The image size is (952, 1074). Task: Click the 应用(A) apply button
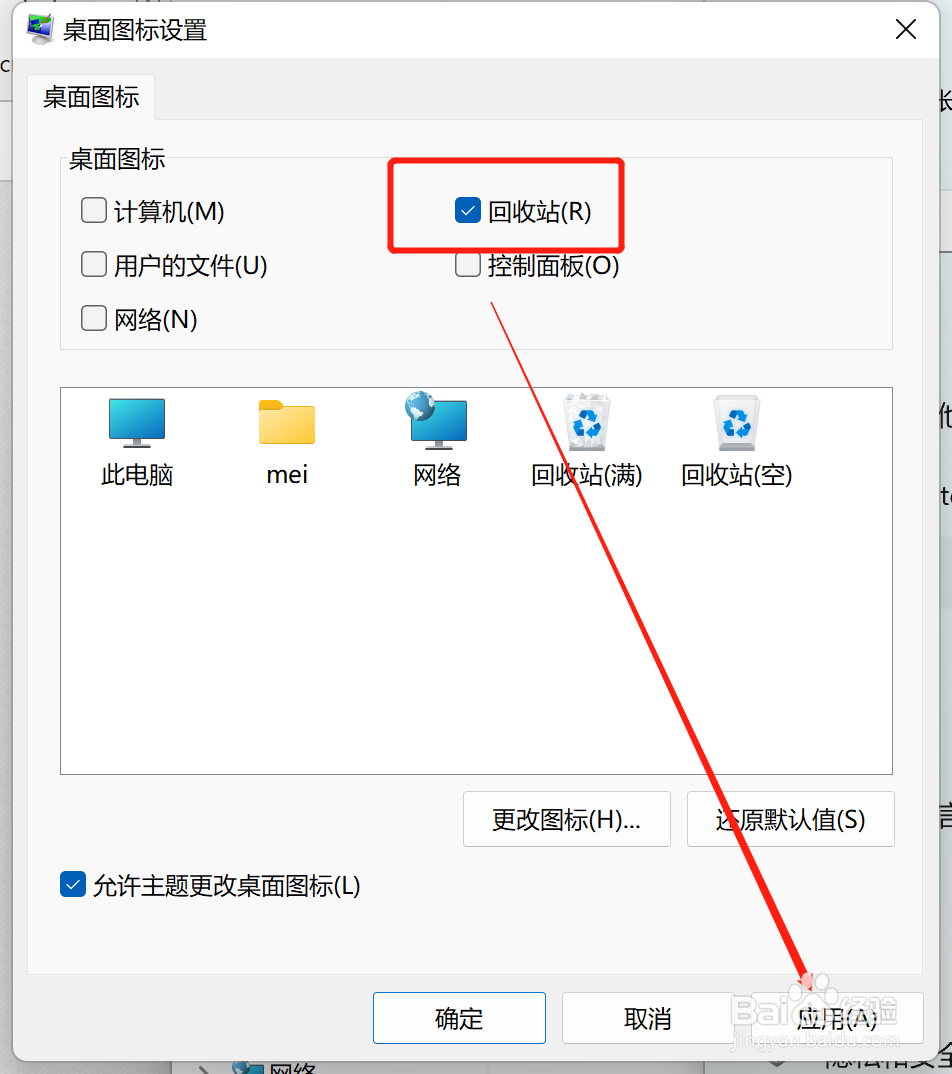coord(837,1018)
